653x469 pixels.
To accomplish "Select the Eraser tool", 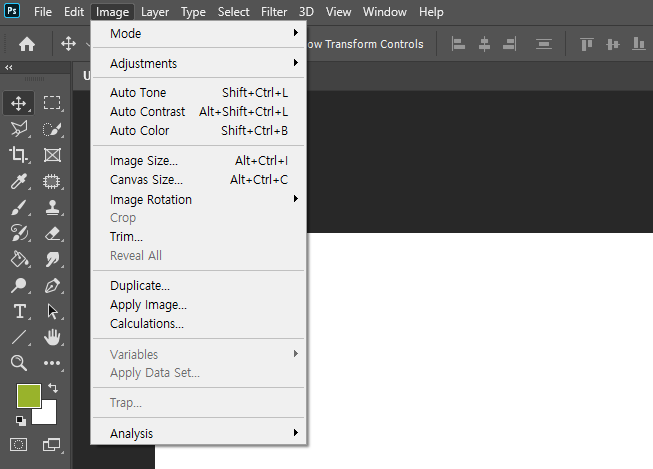I will pos(52,233).
